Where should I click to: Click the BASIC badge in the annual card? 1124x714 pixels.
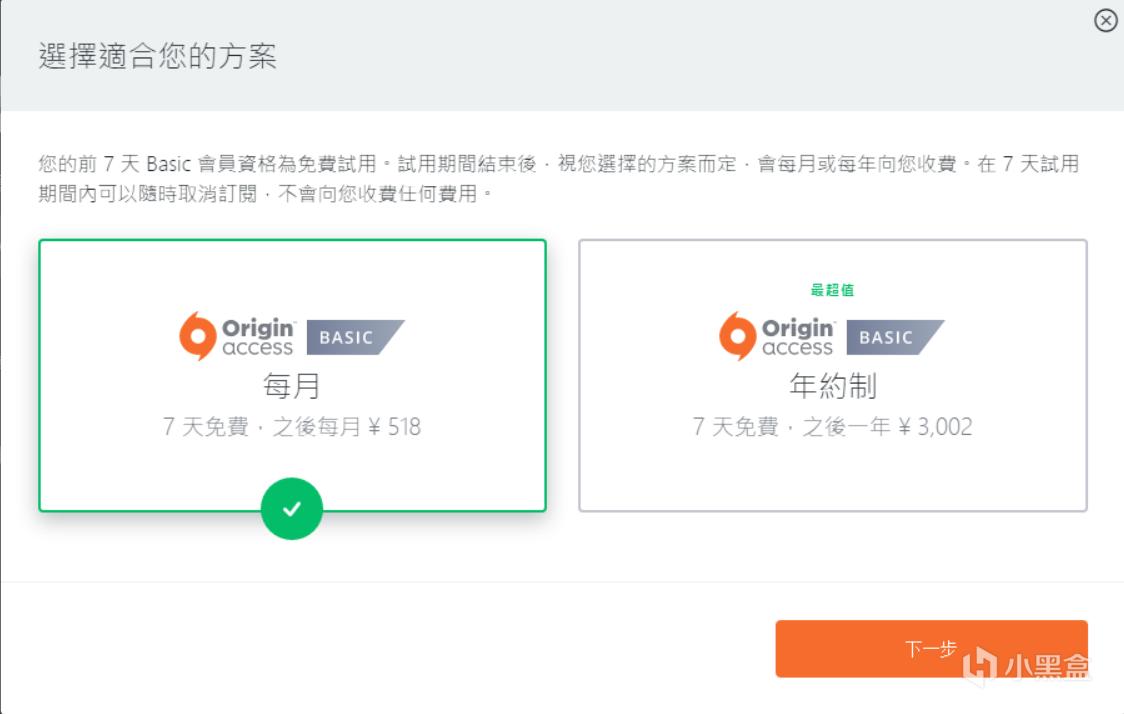pyautogui.click(x=893, y=338)
